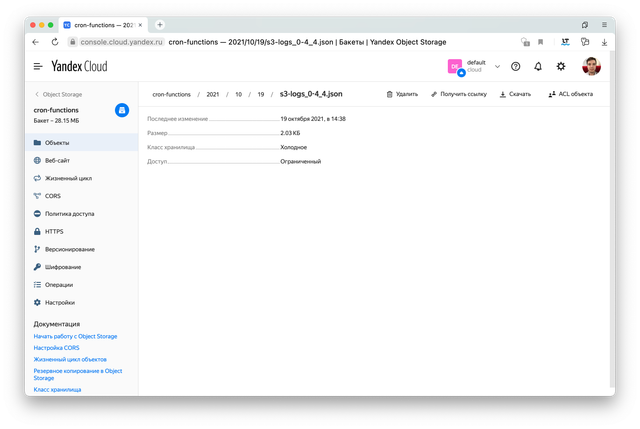Screen dimensions: 640x429
Task: Open the settings gear in header
Action: 561,66
